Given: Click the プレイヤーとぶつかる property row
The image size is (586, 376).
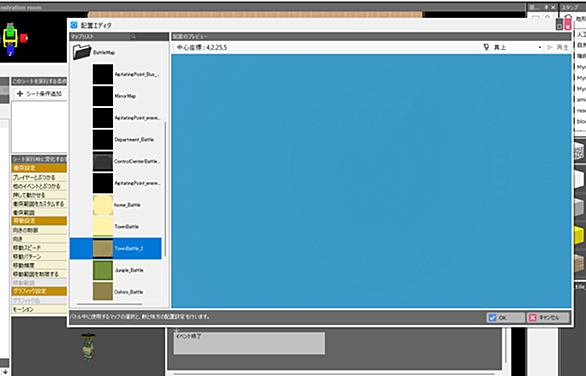Looking at the screenshot, I should [39, 177].
